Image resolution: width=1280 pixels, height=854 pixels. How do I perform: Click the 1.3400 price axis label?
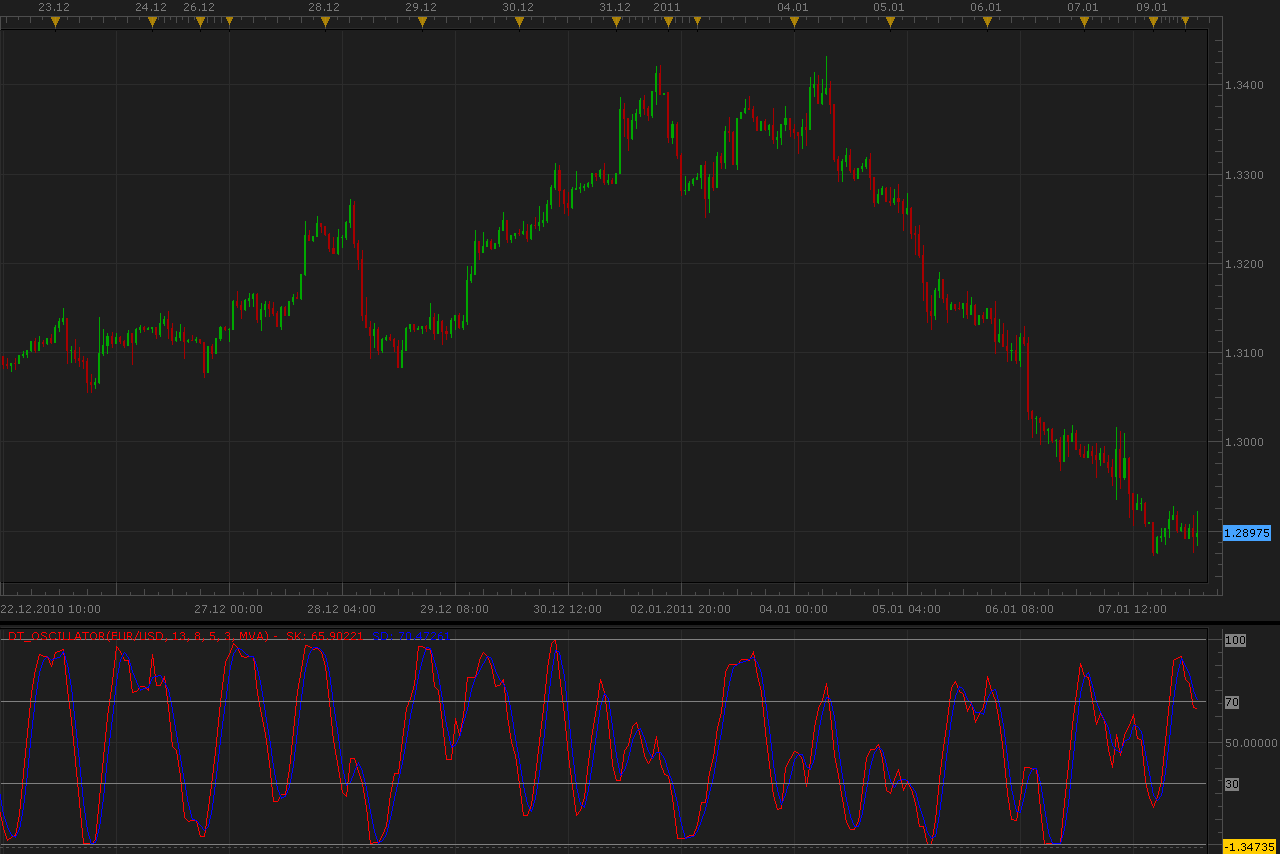1244,85
